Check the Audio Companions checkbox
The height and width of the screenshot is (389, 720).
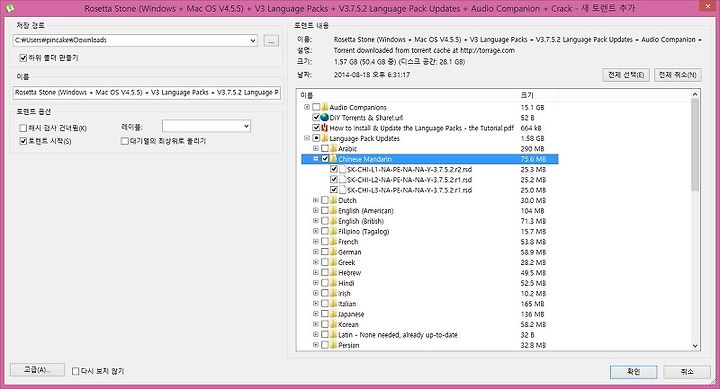[x=316, y=107]
